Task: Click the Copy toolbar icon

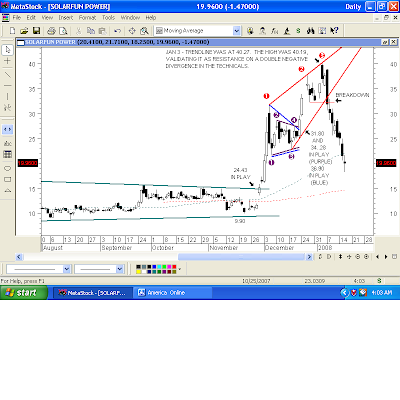Action: tap(91, 31)
